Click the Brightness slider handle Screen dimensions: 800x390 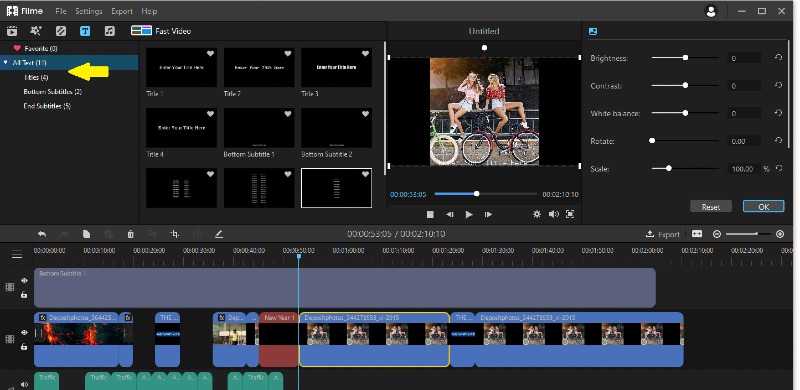click(x=685, y=58)
